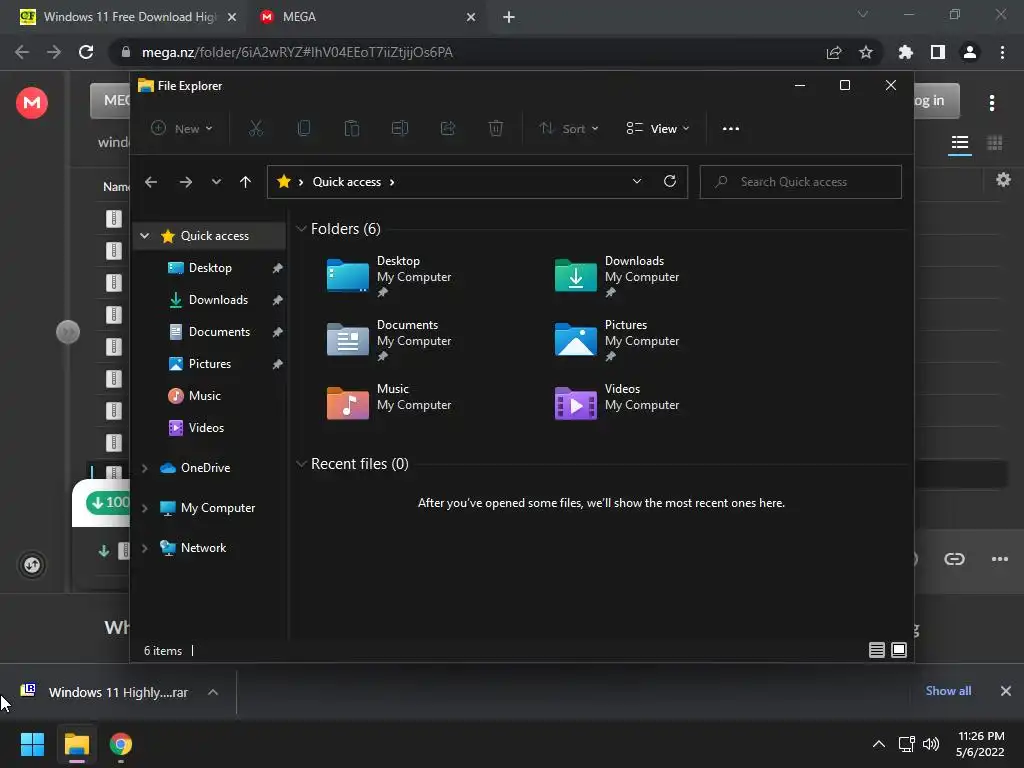Bookmark this page with the star icon
The width and height of the screenshot is (1024, 768).
click(866, 52)
